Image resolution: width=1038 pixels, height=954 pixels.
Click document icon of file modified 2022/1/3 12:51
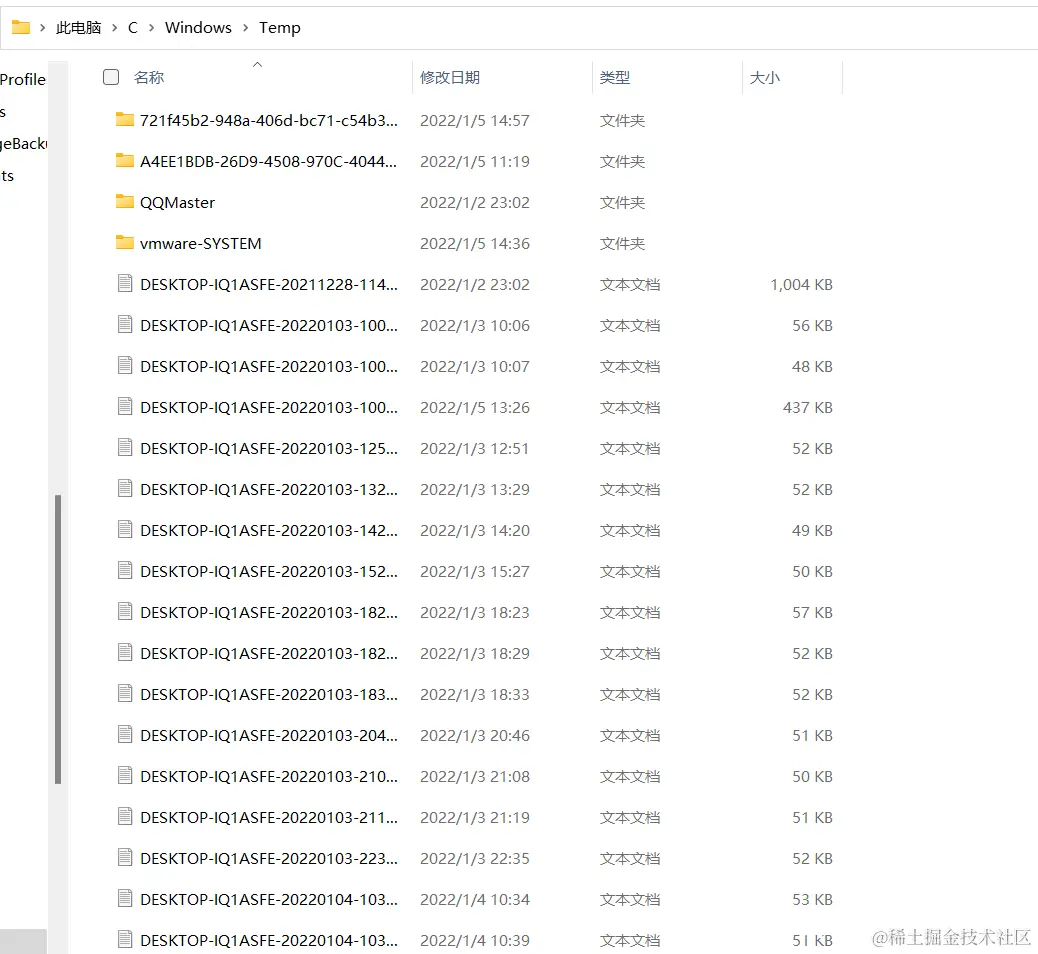click(124, 448)
